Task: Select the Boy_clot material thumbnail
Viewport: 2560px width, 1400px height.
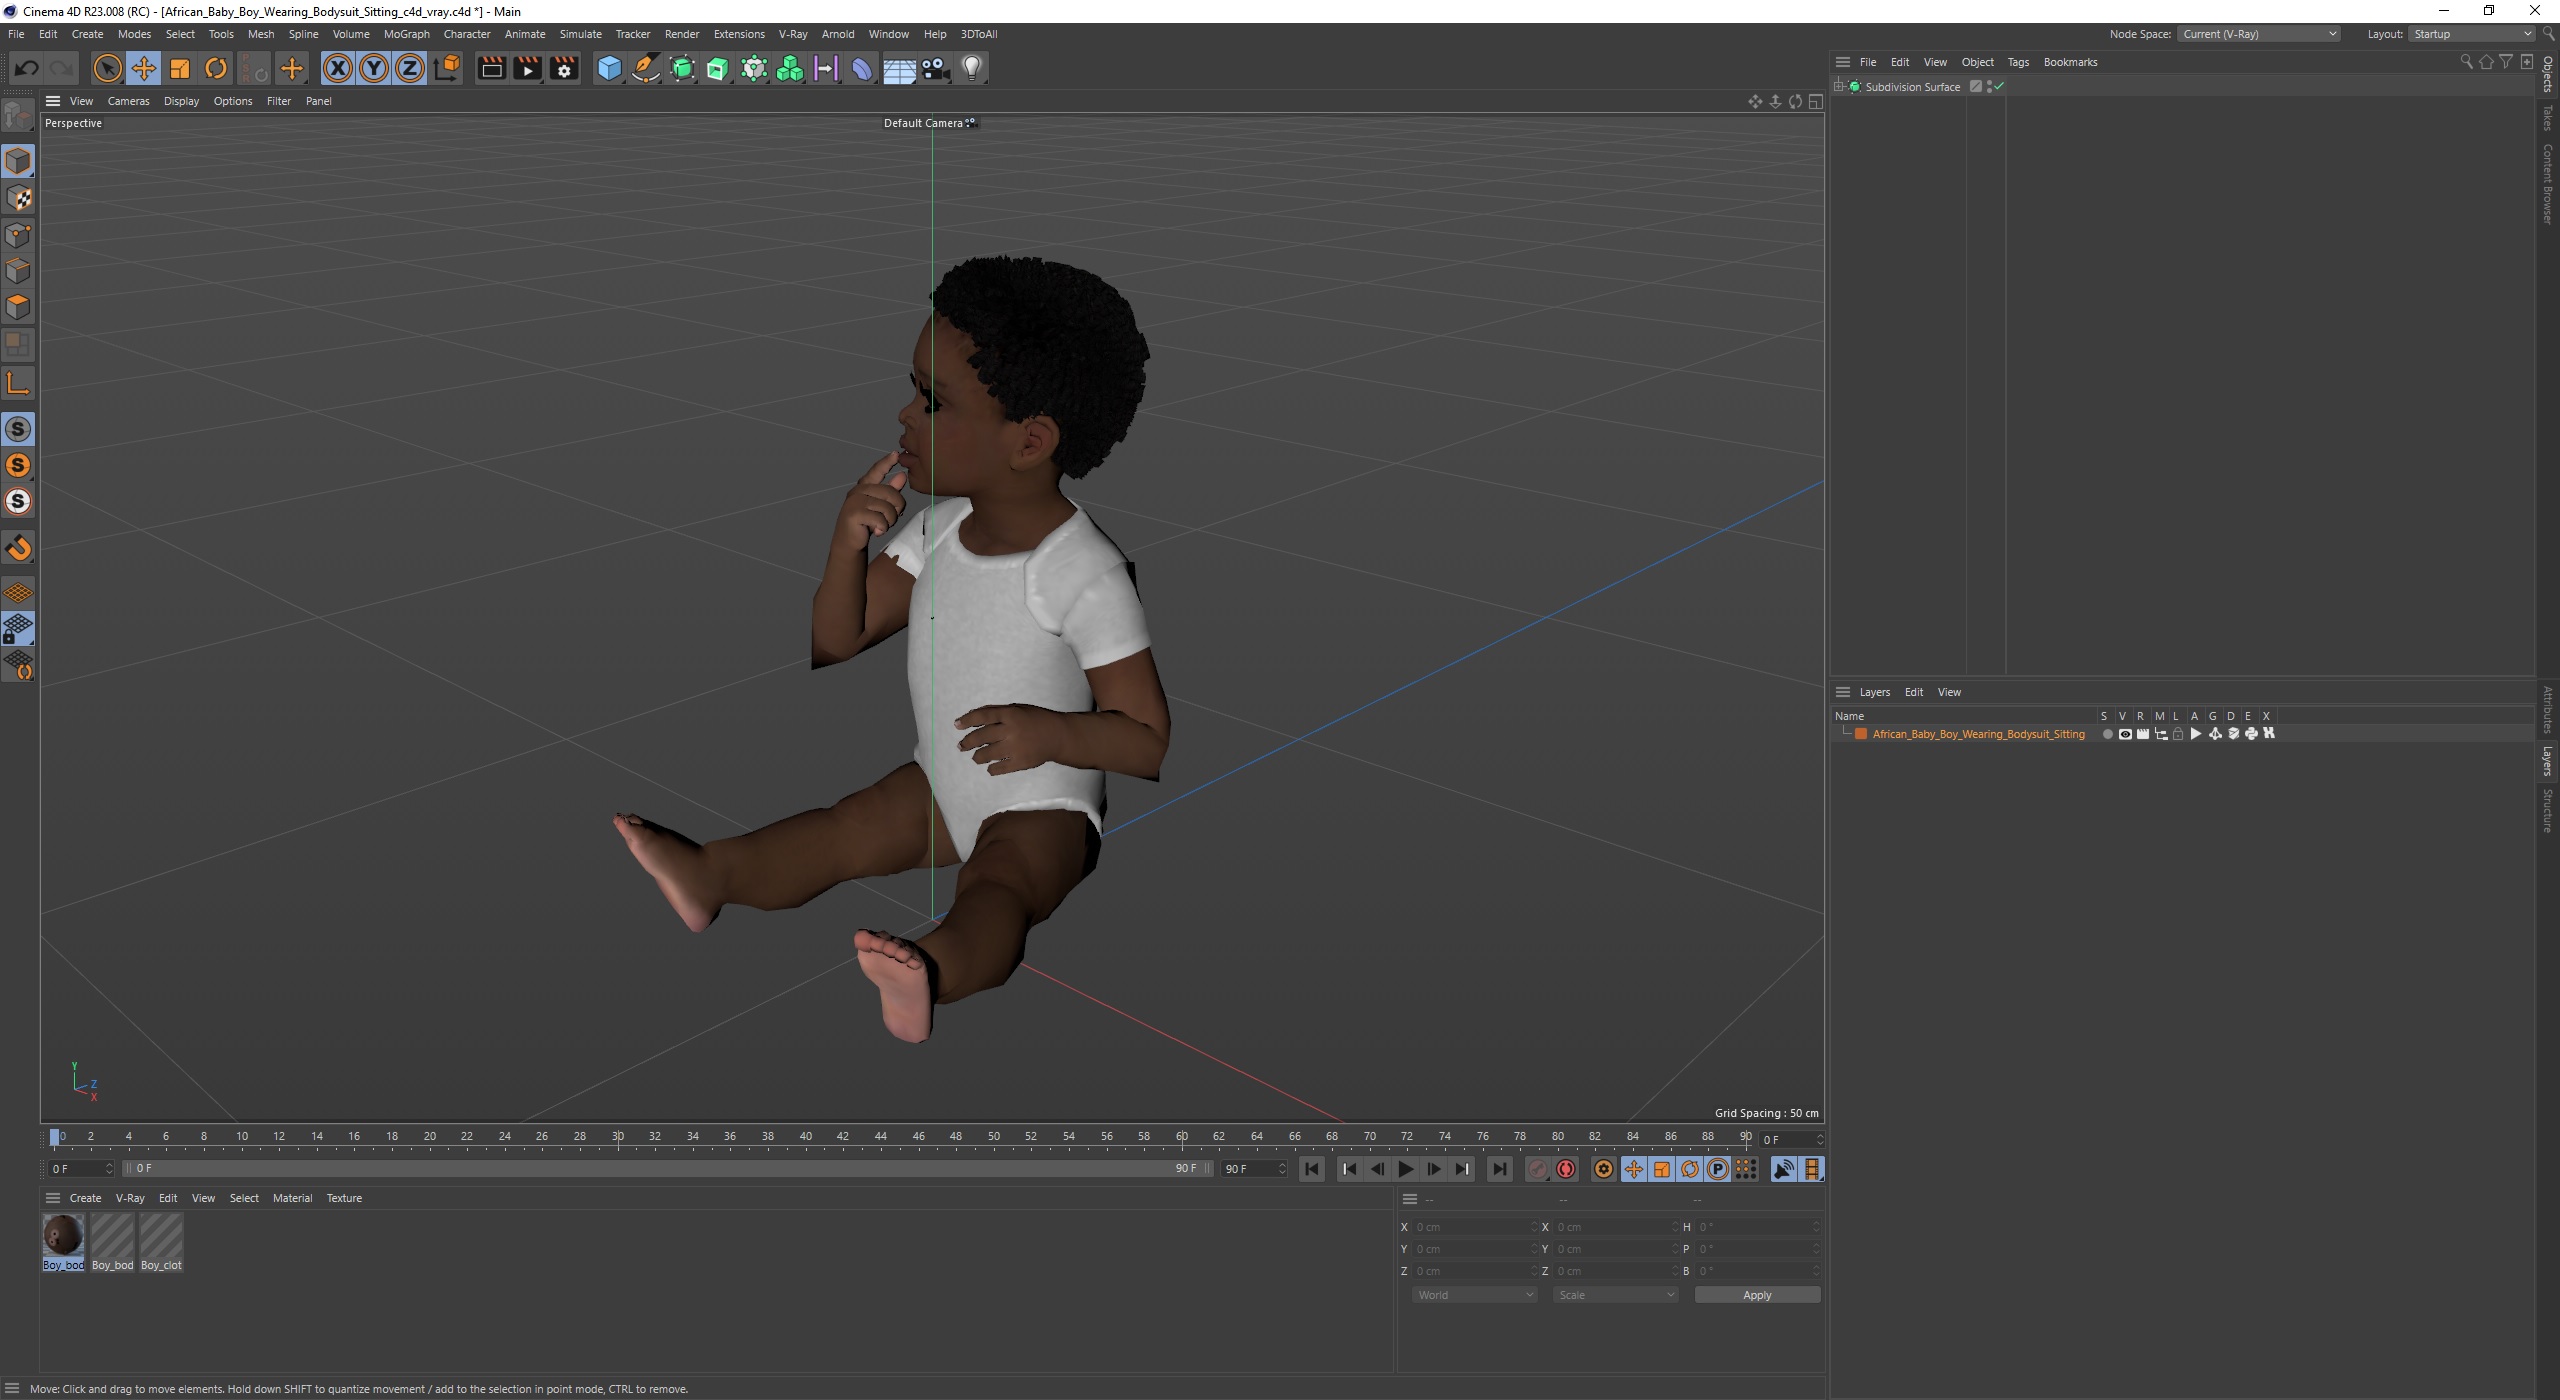Action: pyautogui.click(x=161, y=1243)
